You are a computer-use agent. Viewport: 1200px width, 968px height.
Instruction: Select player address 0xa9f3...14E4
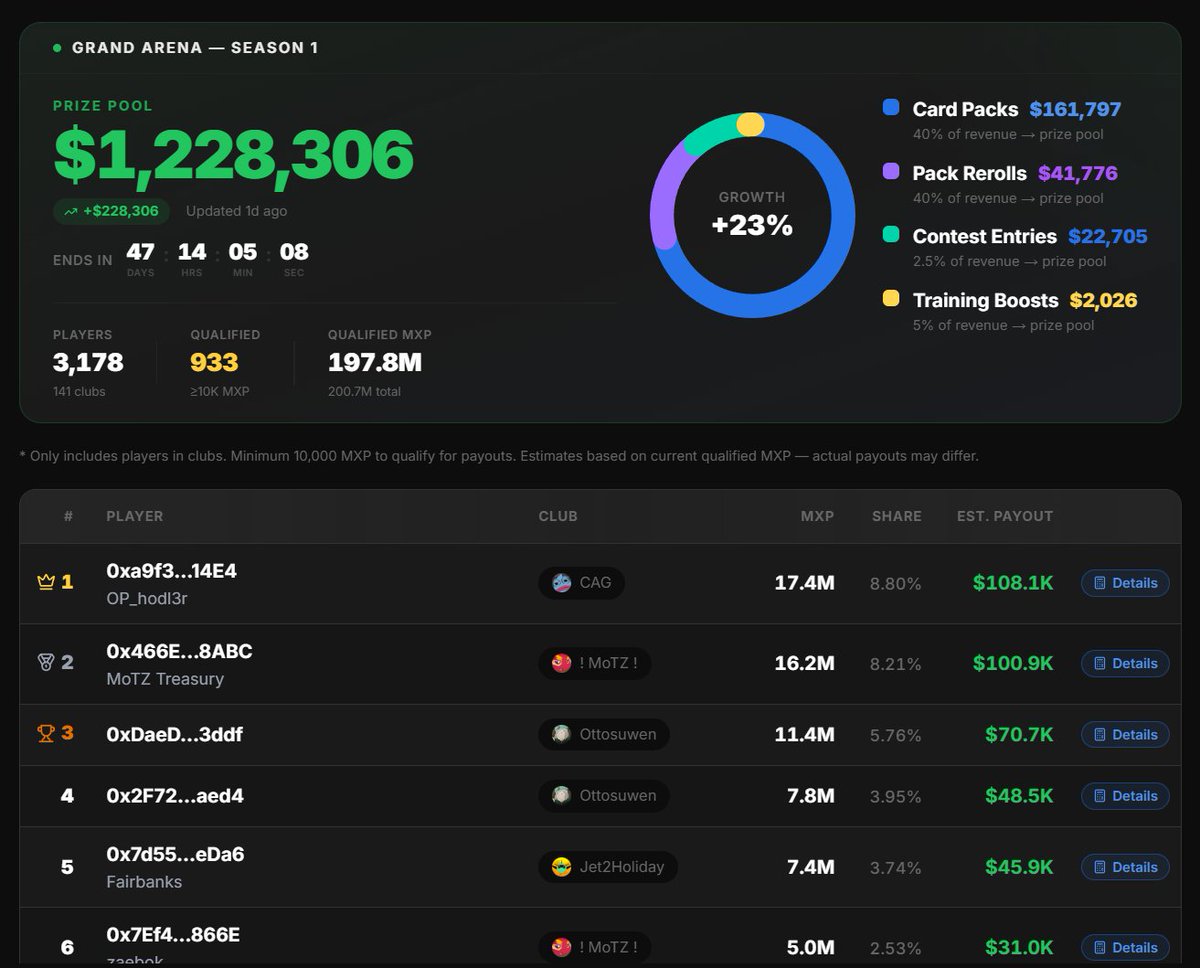coord(172,571)
